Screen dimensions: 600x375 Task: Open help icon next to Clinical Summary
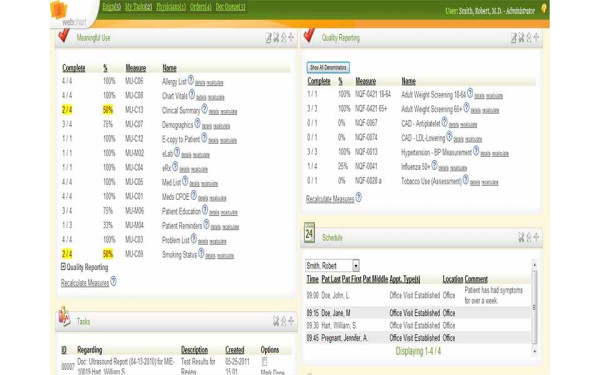tap(204, 109)
